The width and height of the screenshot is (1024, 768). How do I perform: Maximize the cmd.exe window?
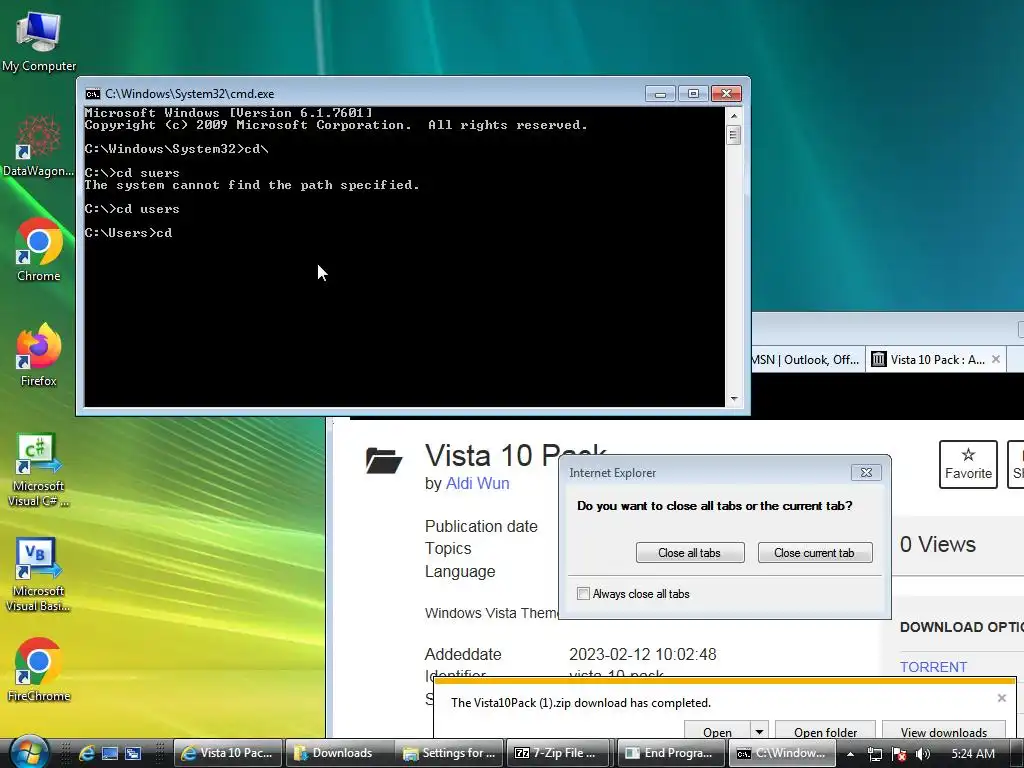tap(693, 94)
